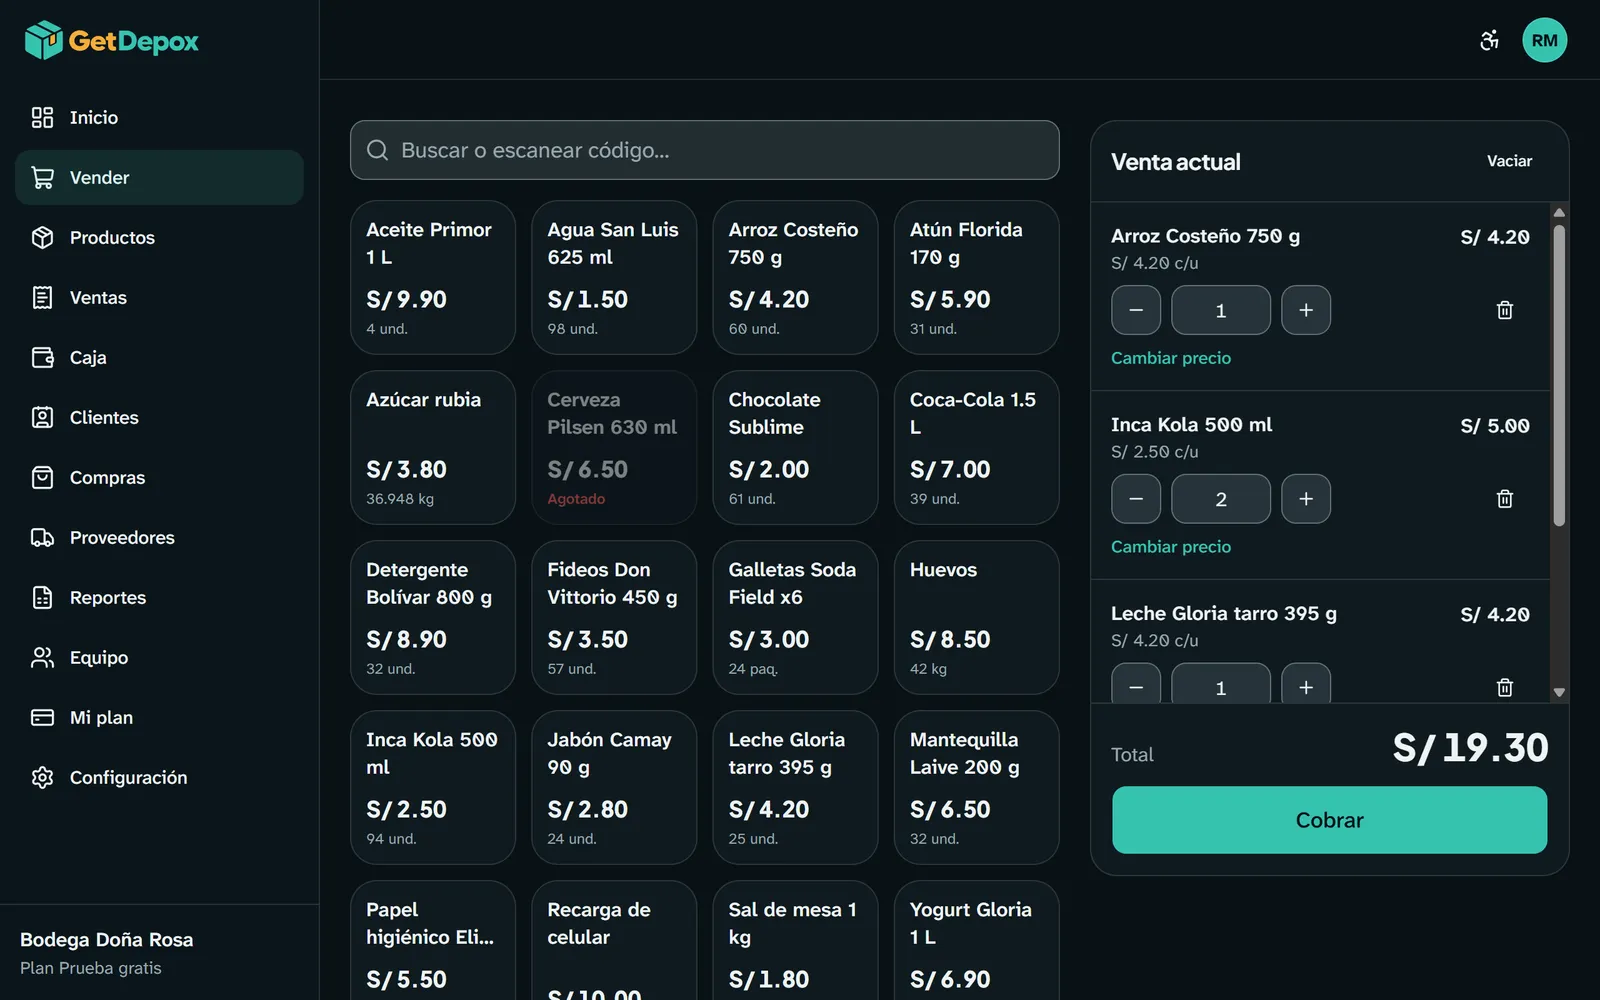Decrease Inca Kola 500 ml quantity
1600x1000 pixels.
[x=1136, y=499]
